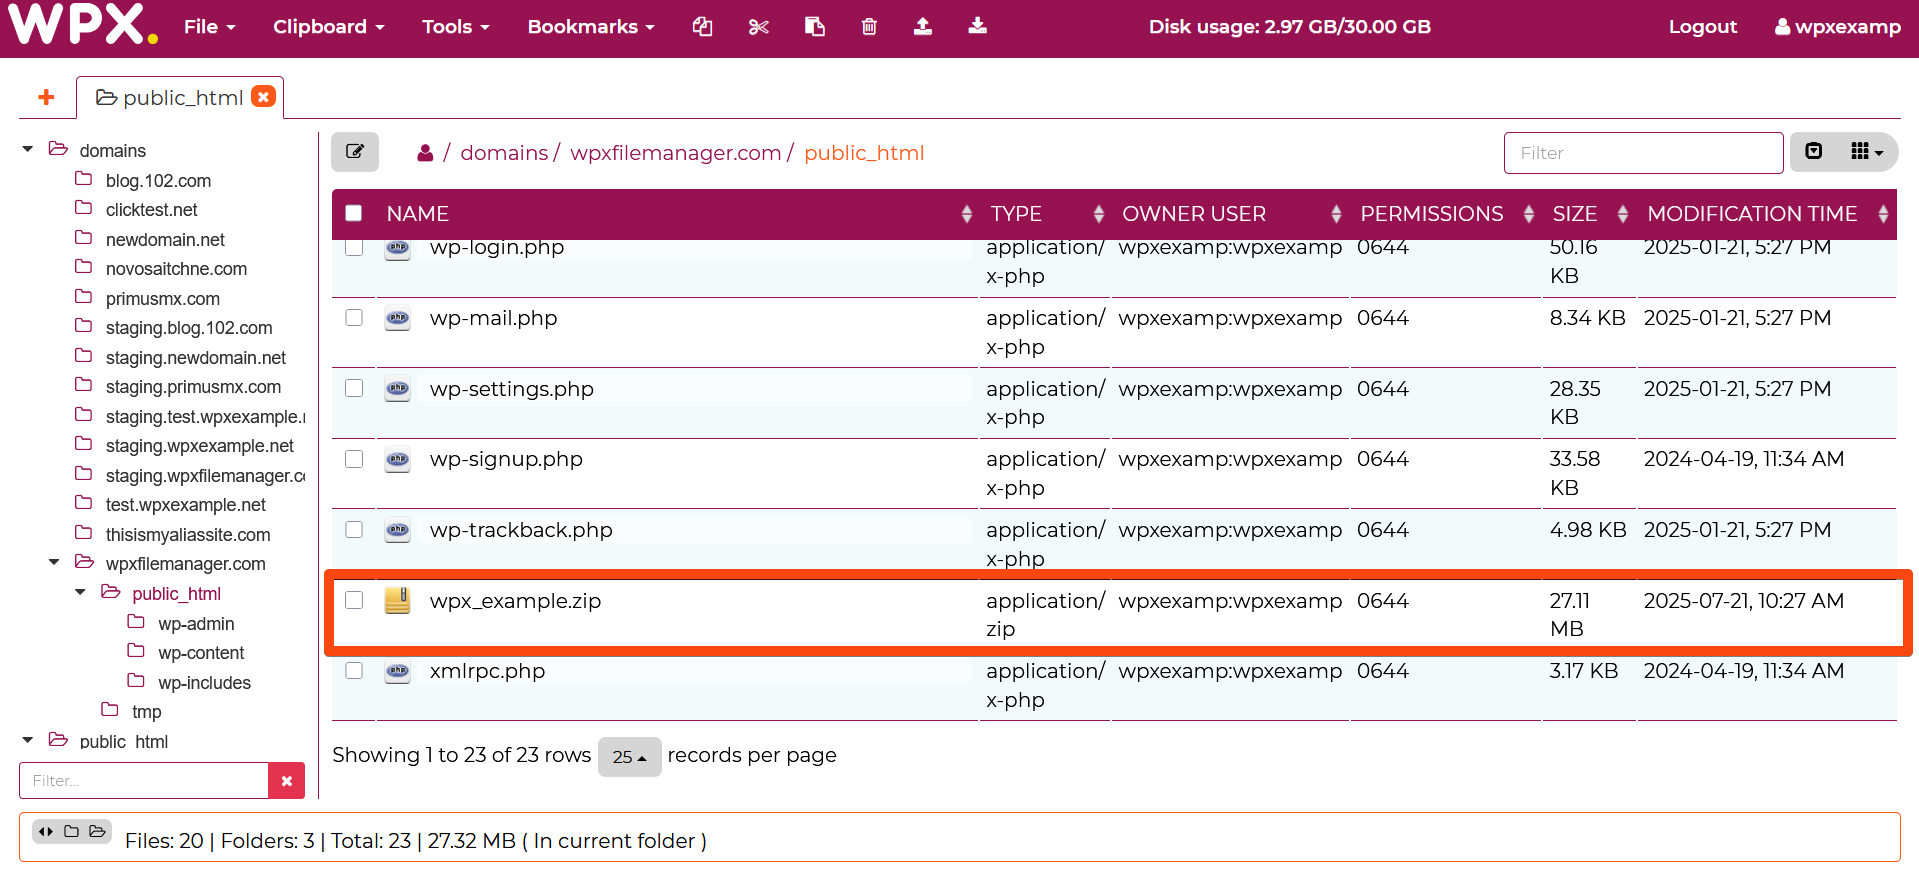
Task: Click the select-all box icon beside Filter
Action: coord(1814,151)
